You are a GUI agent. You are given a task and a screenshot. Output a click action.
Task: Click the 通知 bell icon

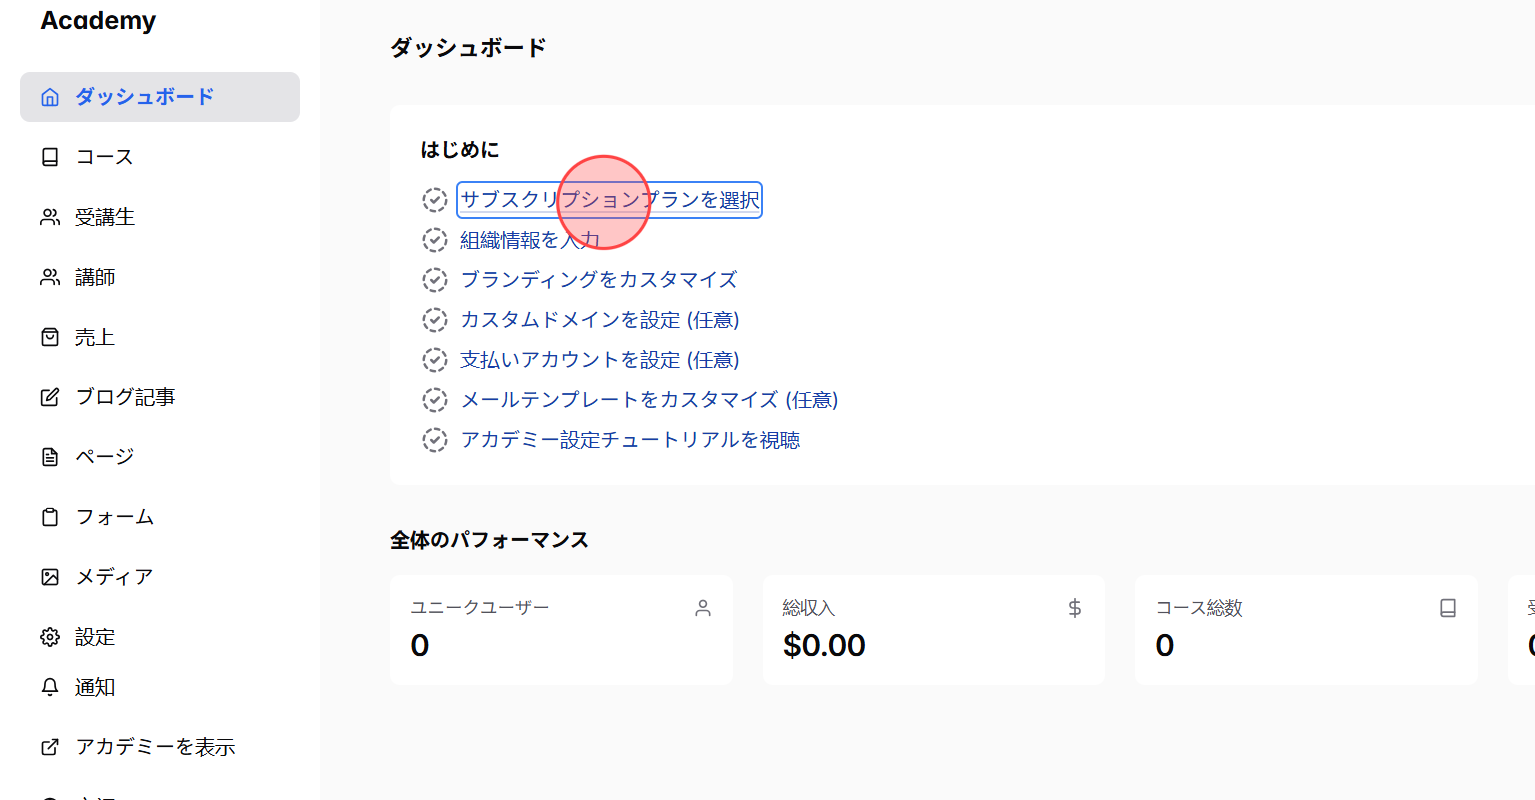[x=49, y=686]
